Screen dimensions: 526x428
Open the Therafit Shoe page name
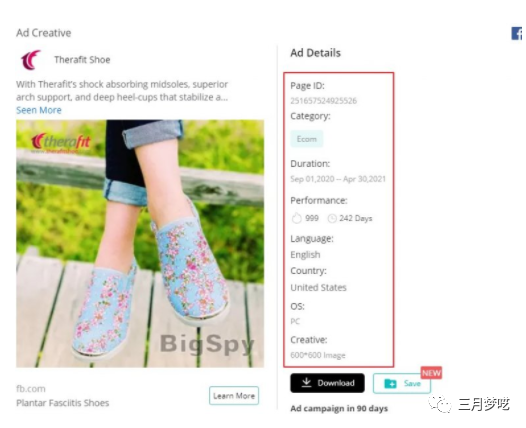(82, 60)
